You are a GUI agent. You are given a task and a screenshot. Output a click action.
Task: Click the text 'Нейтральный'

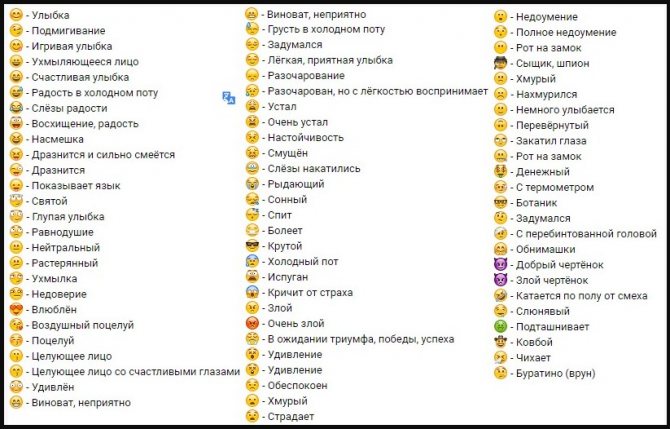click(66, 247)
